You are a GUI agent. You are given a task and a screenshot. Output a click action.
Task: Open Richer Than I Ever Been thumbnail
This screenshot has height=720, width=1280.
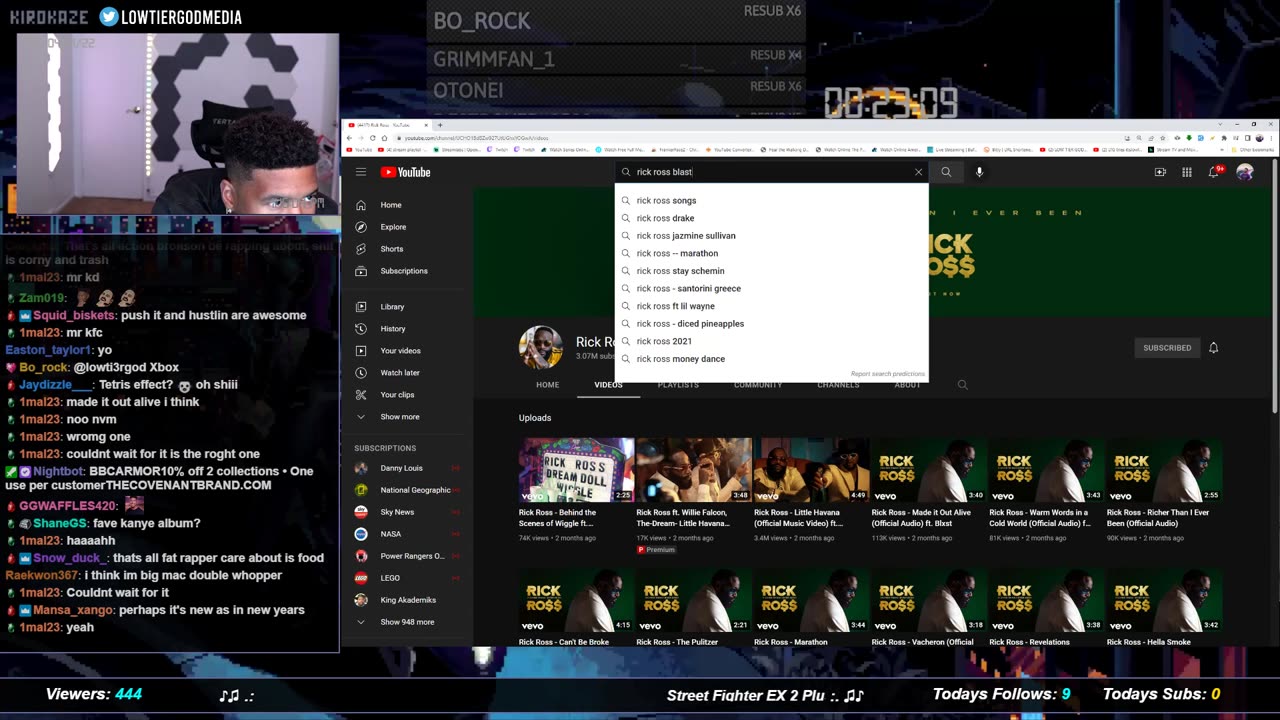[1164, 470]
